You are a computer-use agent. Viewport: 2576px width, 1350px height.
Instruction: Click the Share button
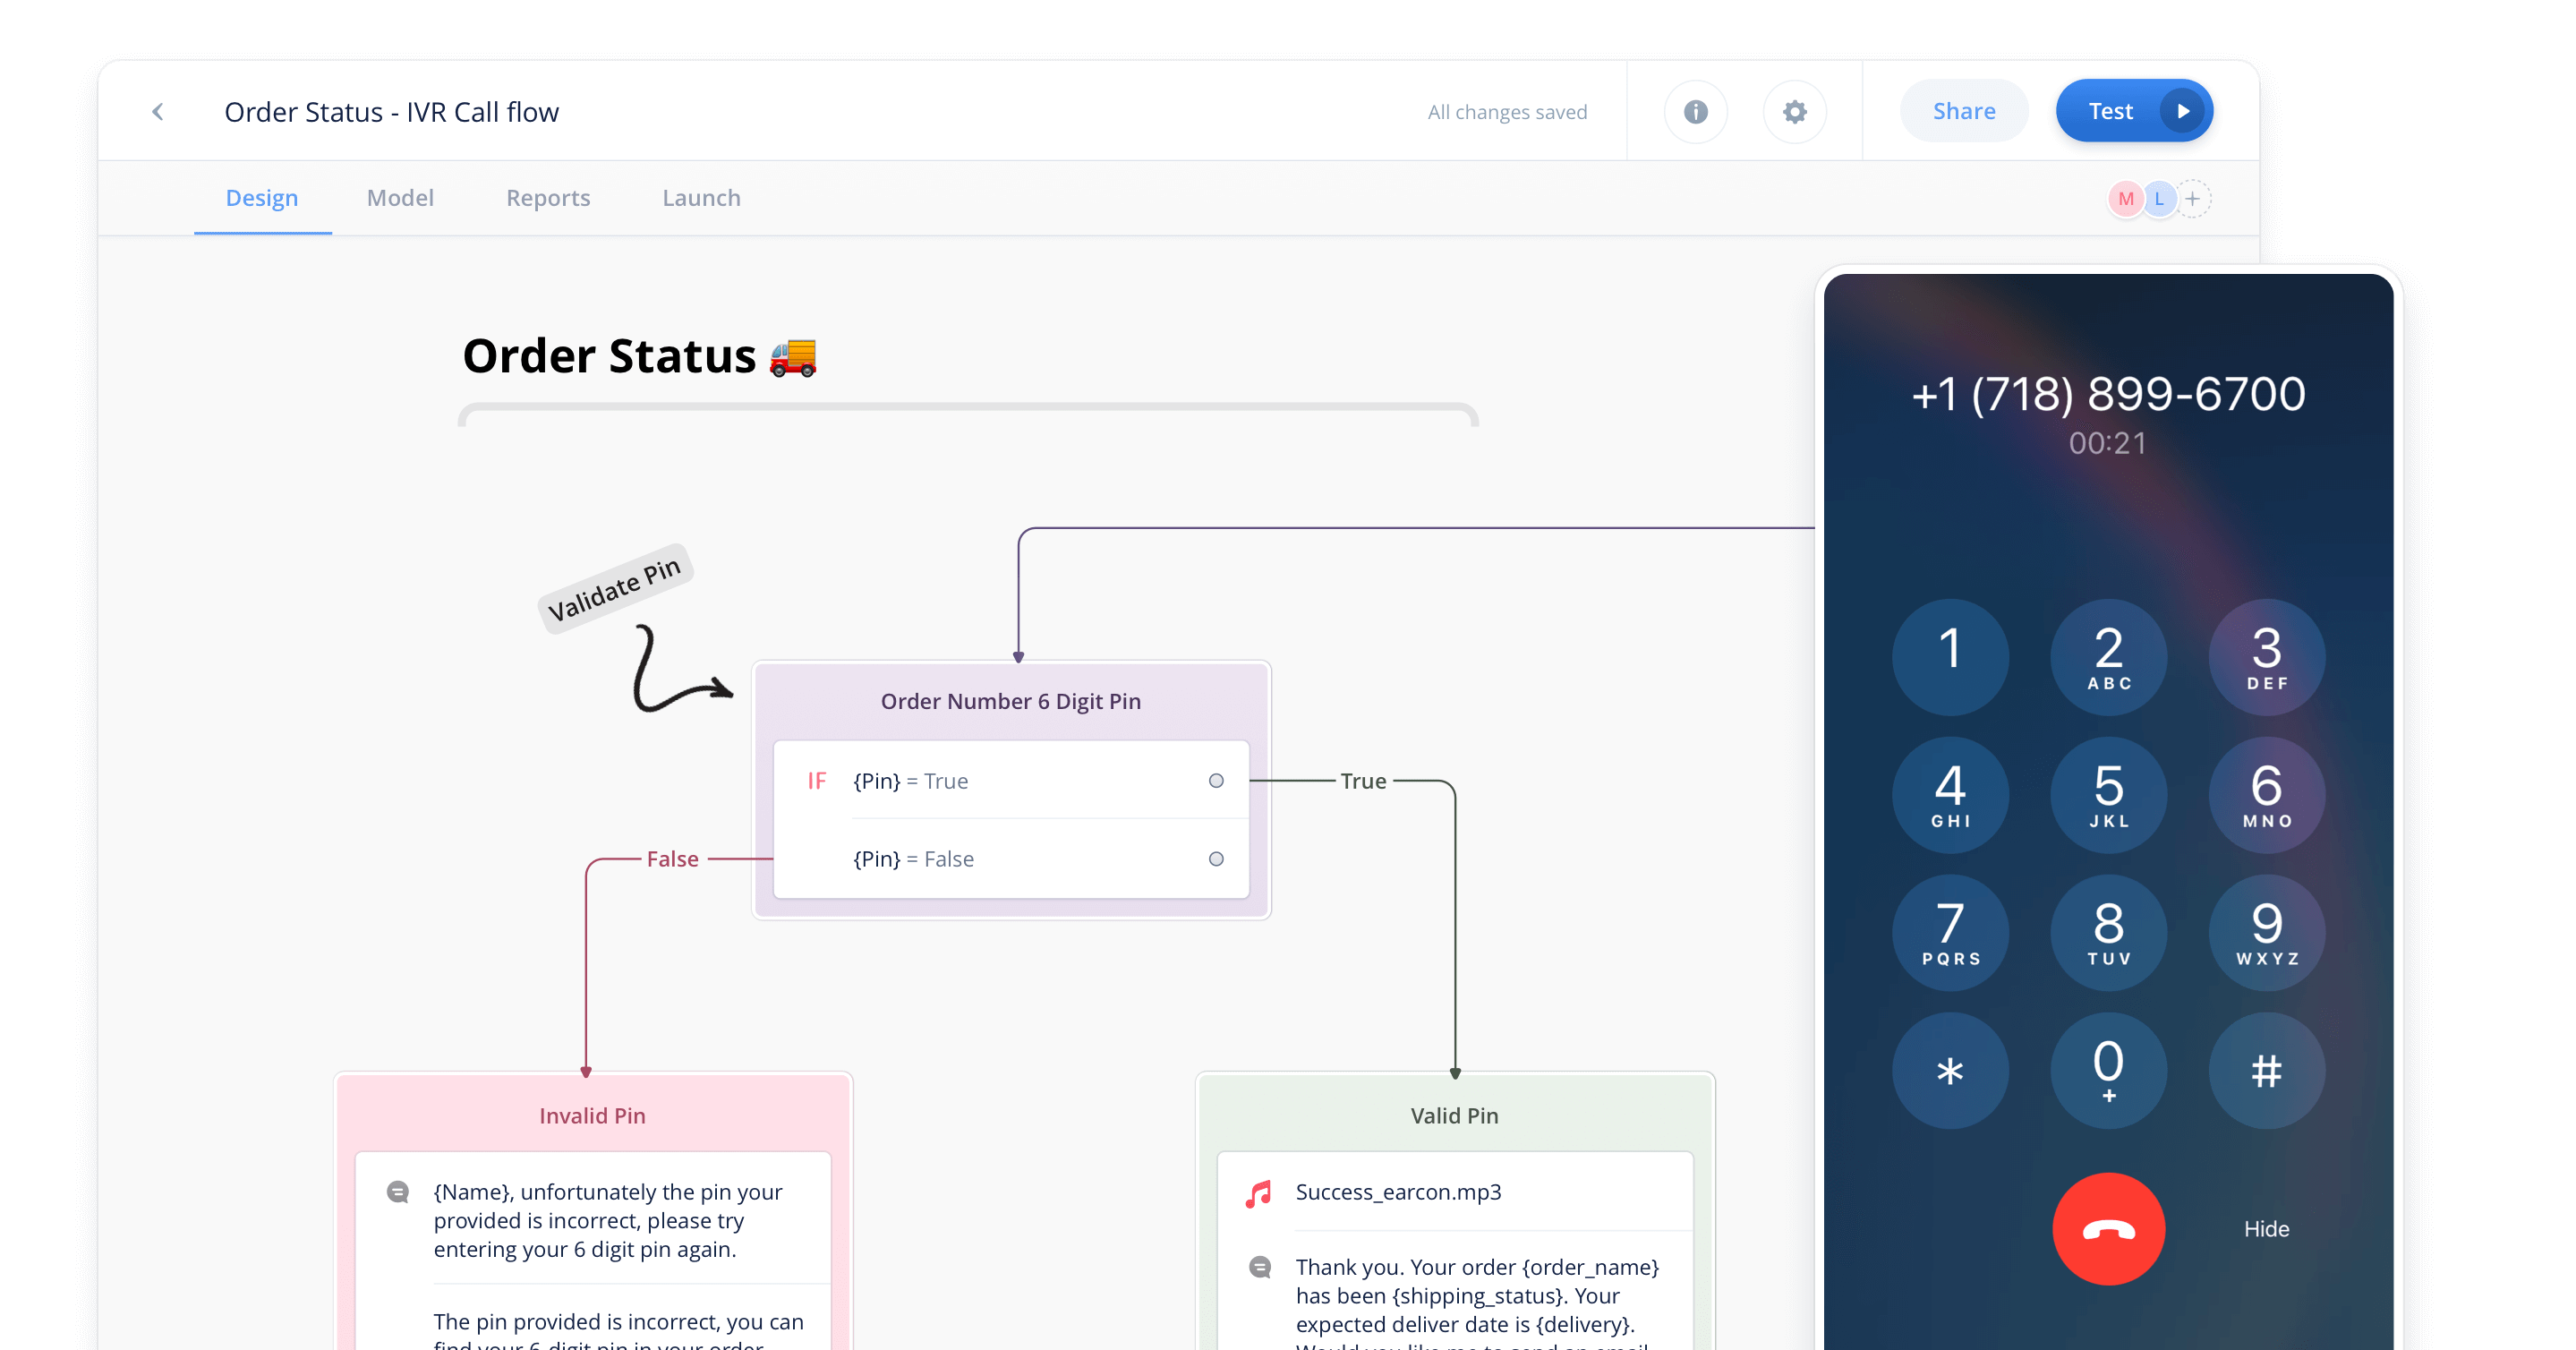[1963, 110]
